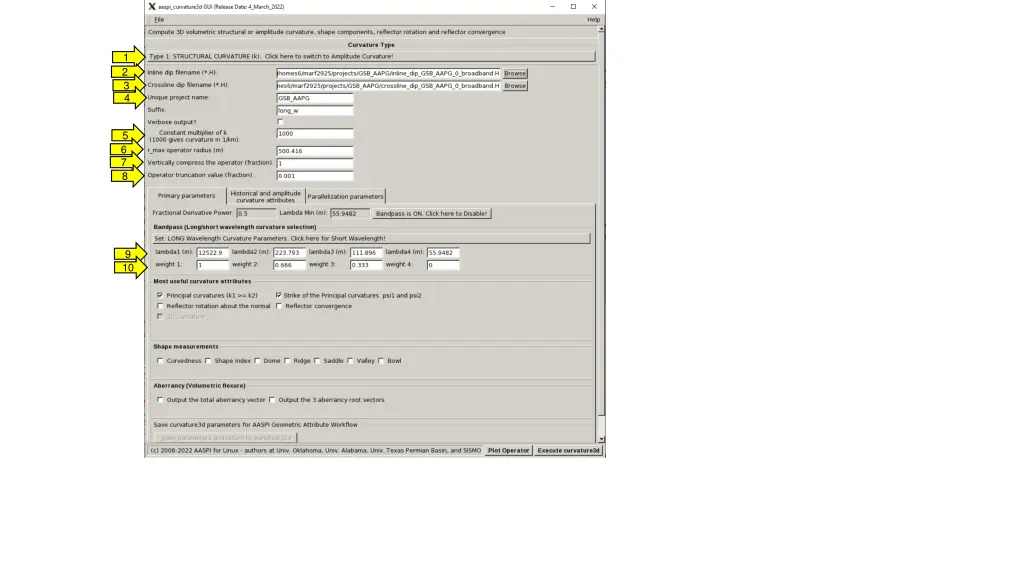Enable Reflector rotation about the normal

(x=160, y=306)
